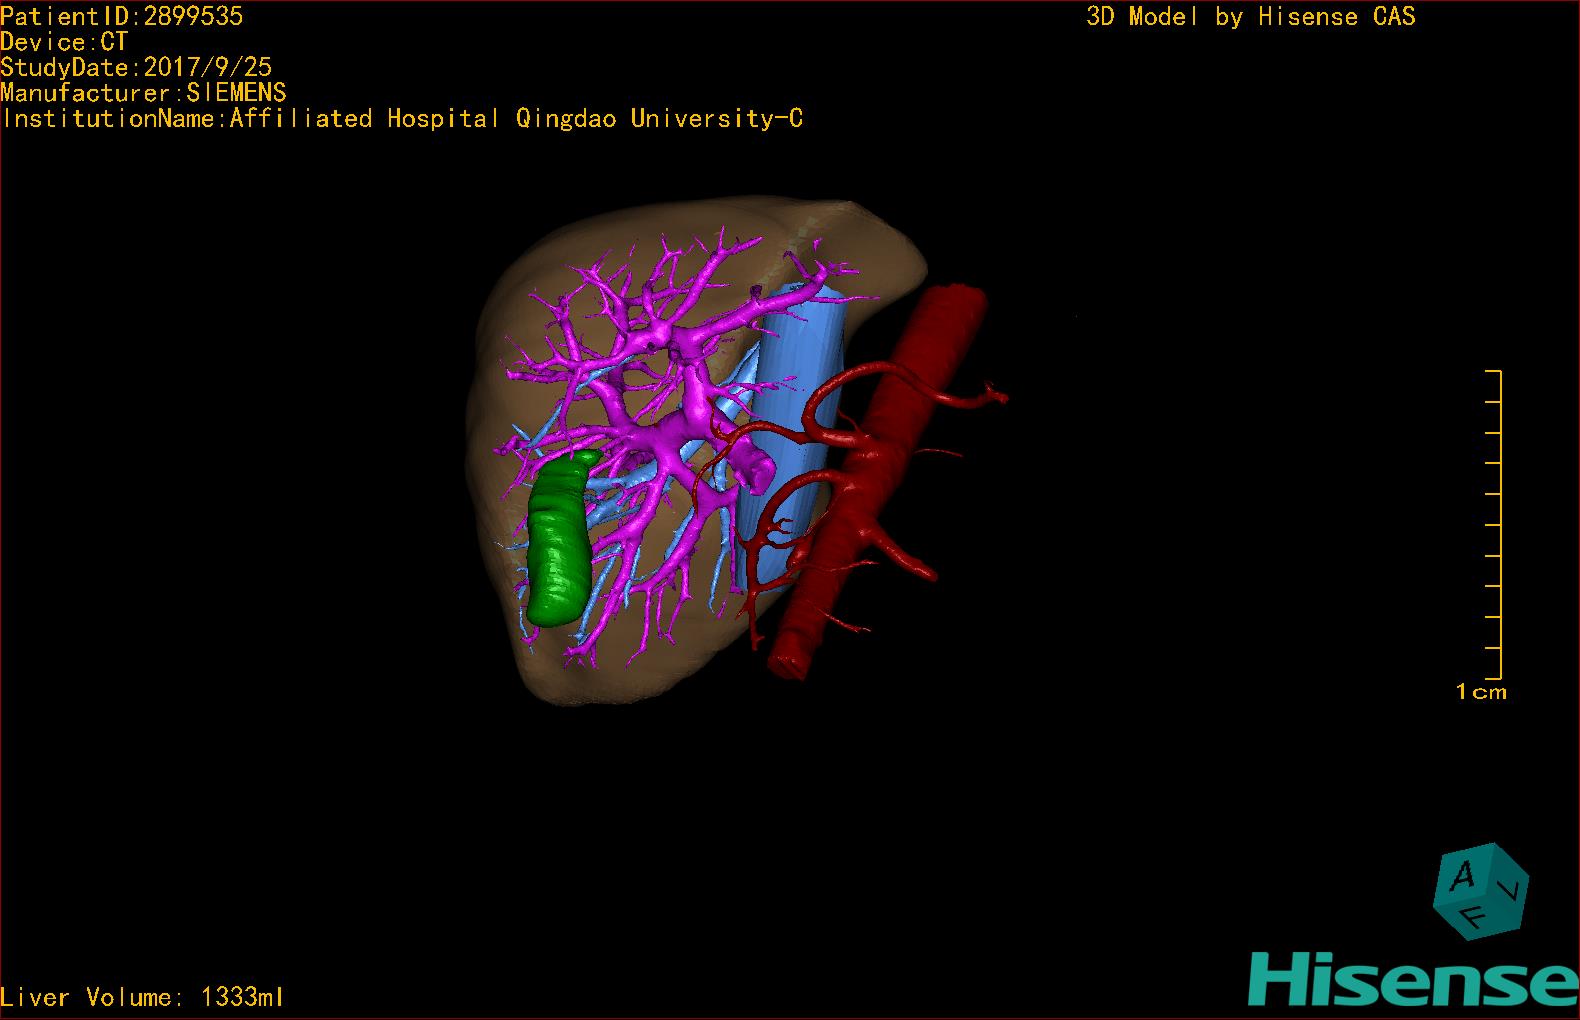
Task: Click the '1cm' scale label
Action: [x=1481, y=692]
